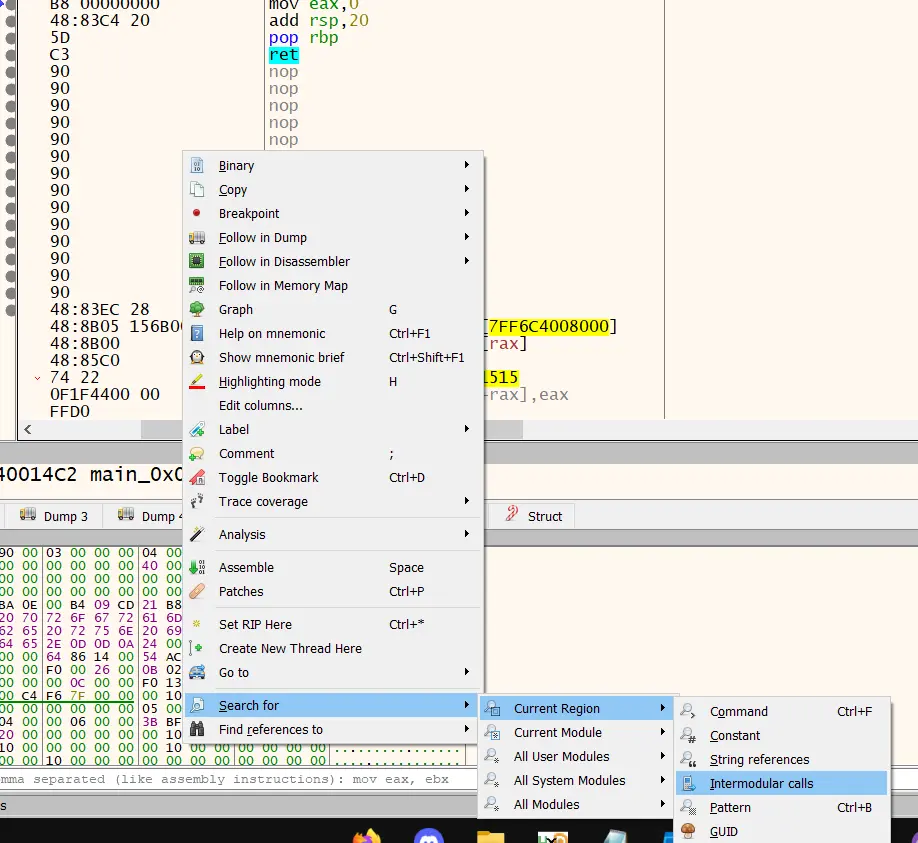Toggle breakpoint dot beside the ret instruction

(x=11, y=55)
